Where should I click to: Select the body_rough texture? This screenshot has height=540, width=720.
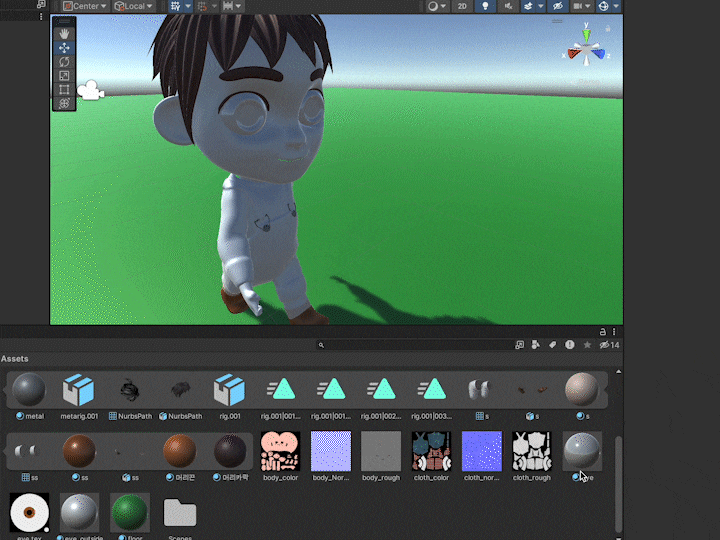tap(381, 456)
